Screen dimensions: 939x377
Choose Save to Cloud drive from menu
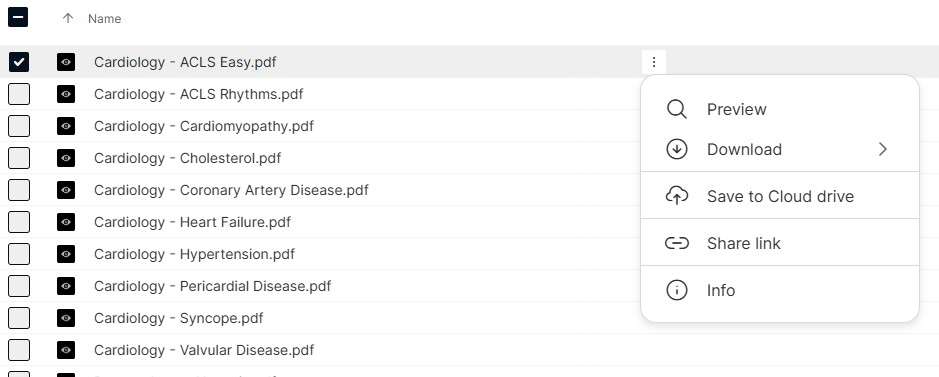tap(780, 196)
